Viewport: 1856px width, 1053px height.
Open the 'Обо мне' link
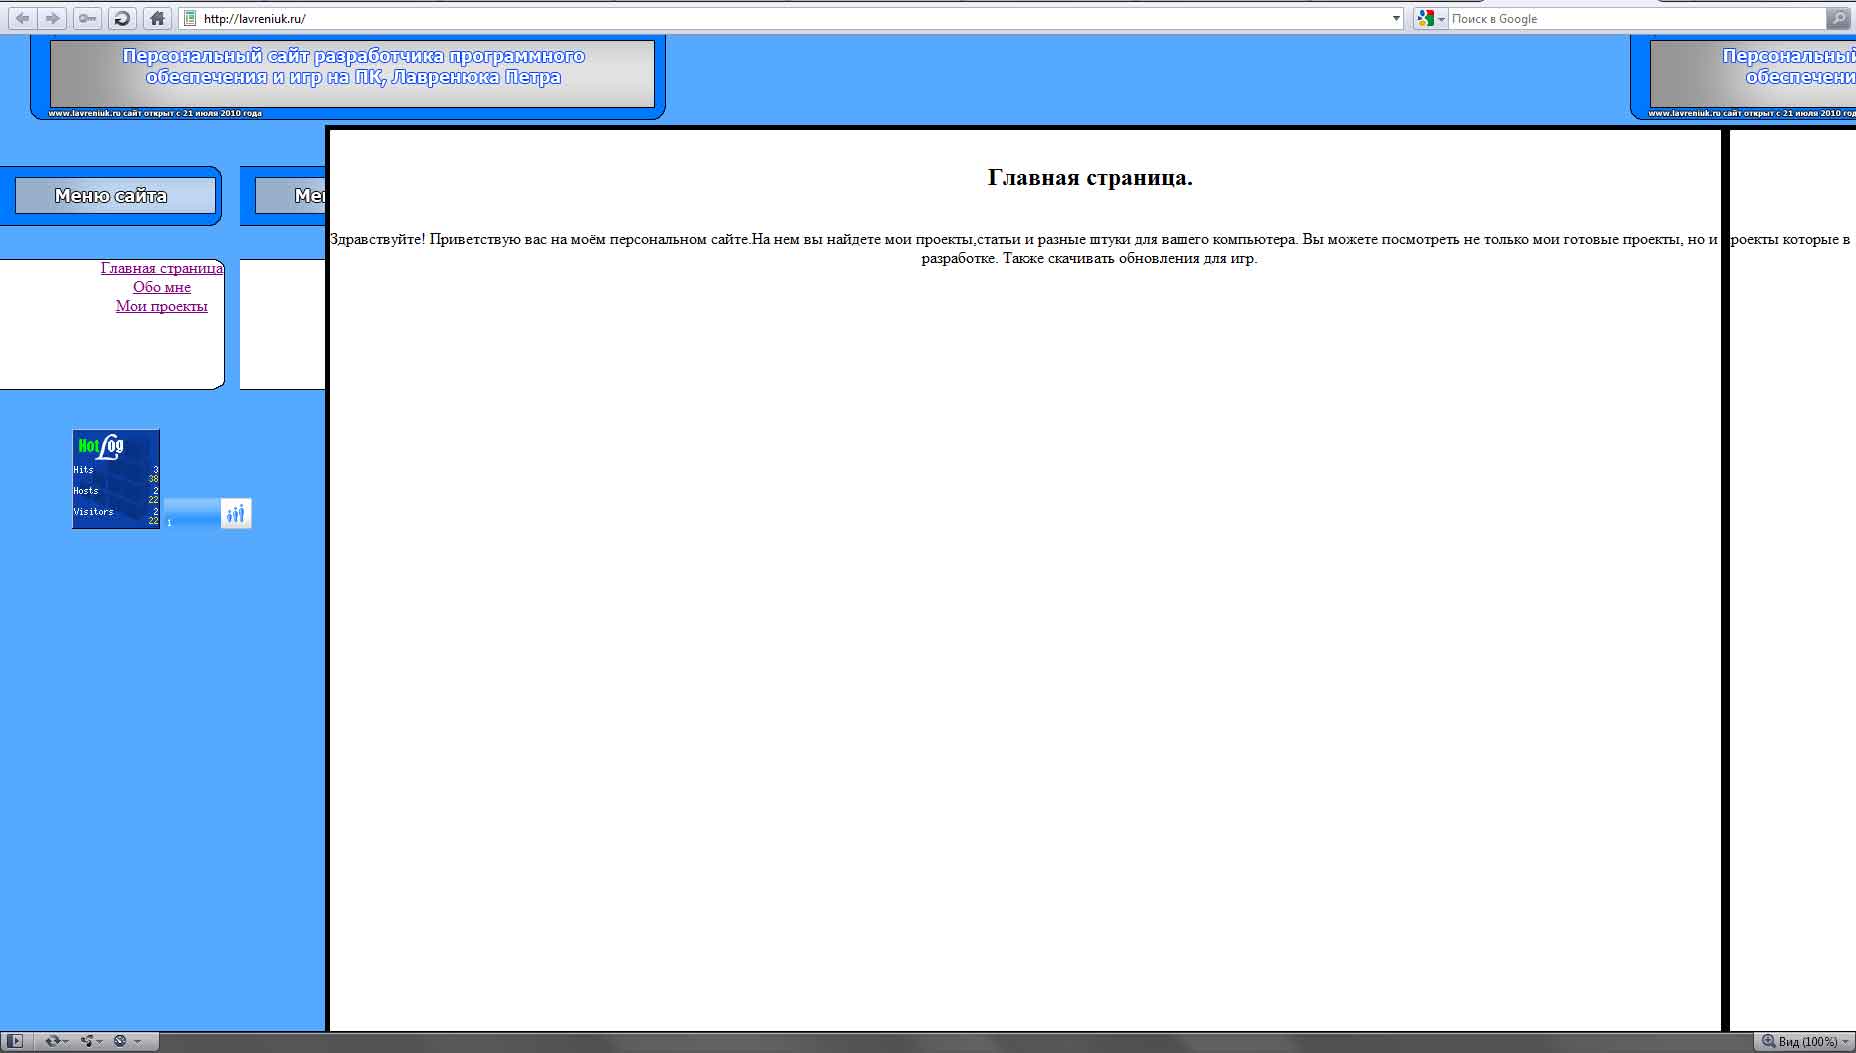[161, 287]
